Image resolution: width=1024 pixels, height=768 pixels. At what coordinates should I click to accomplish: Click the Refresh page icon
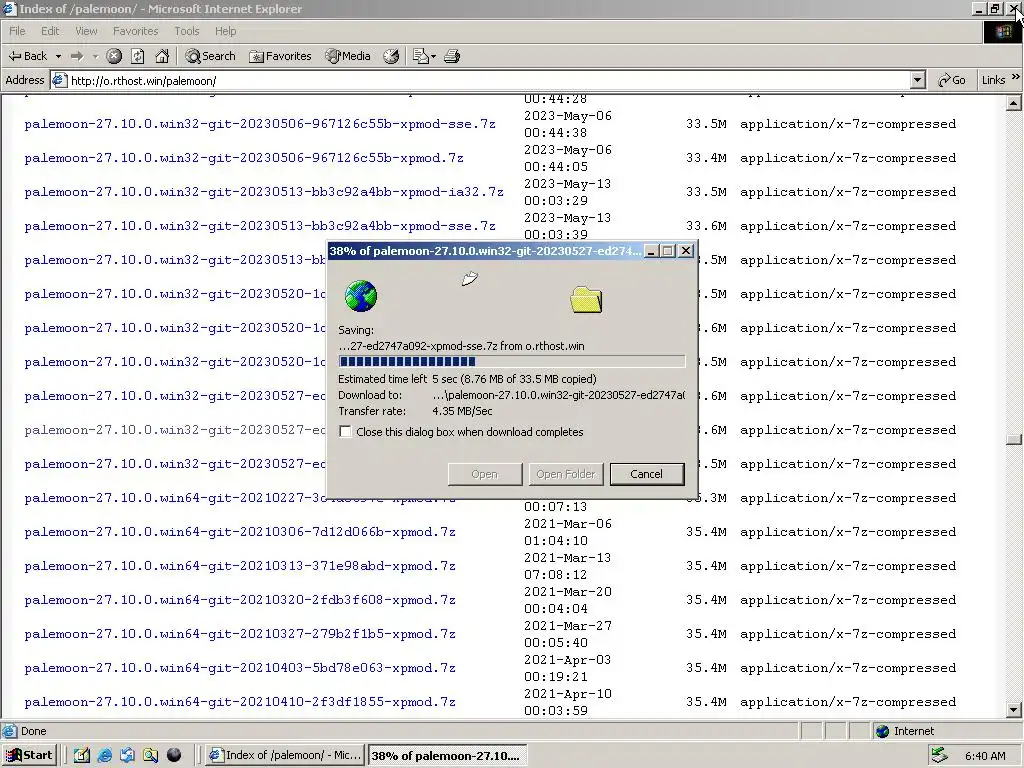point(138,56)
